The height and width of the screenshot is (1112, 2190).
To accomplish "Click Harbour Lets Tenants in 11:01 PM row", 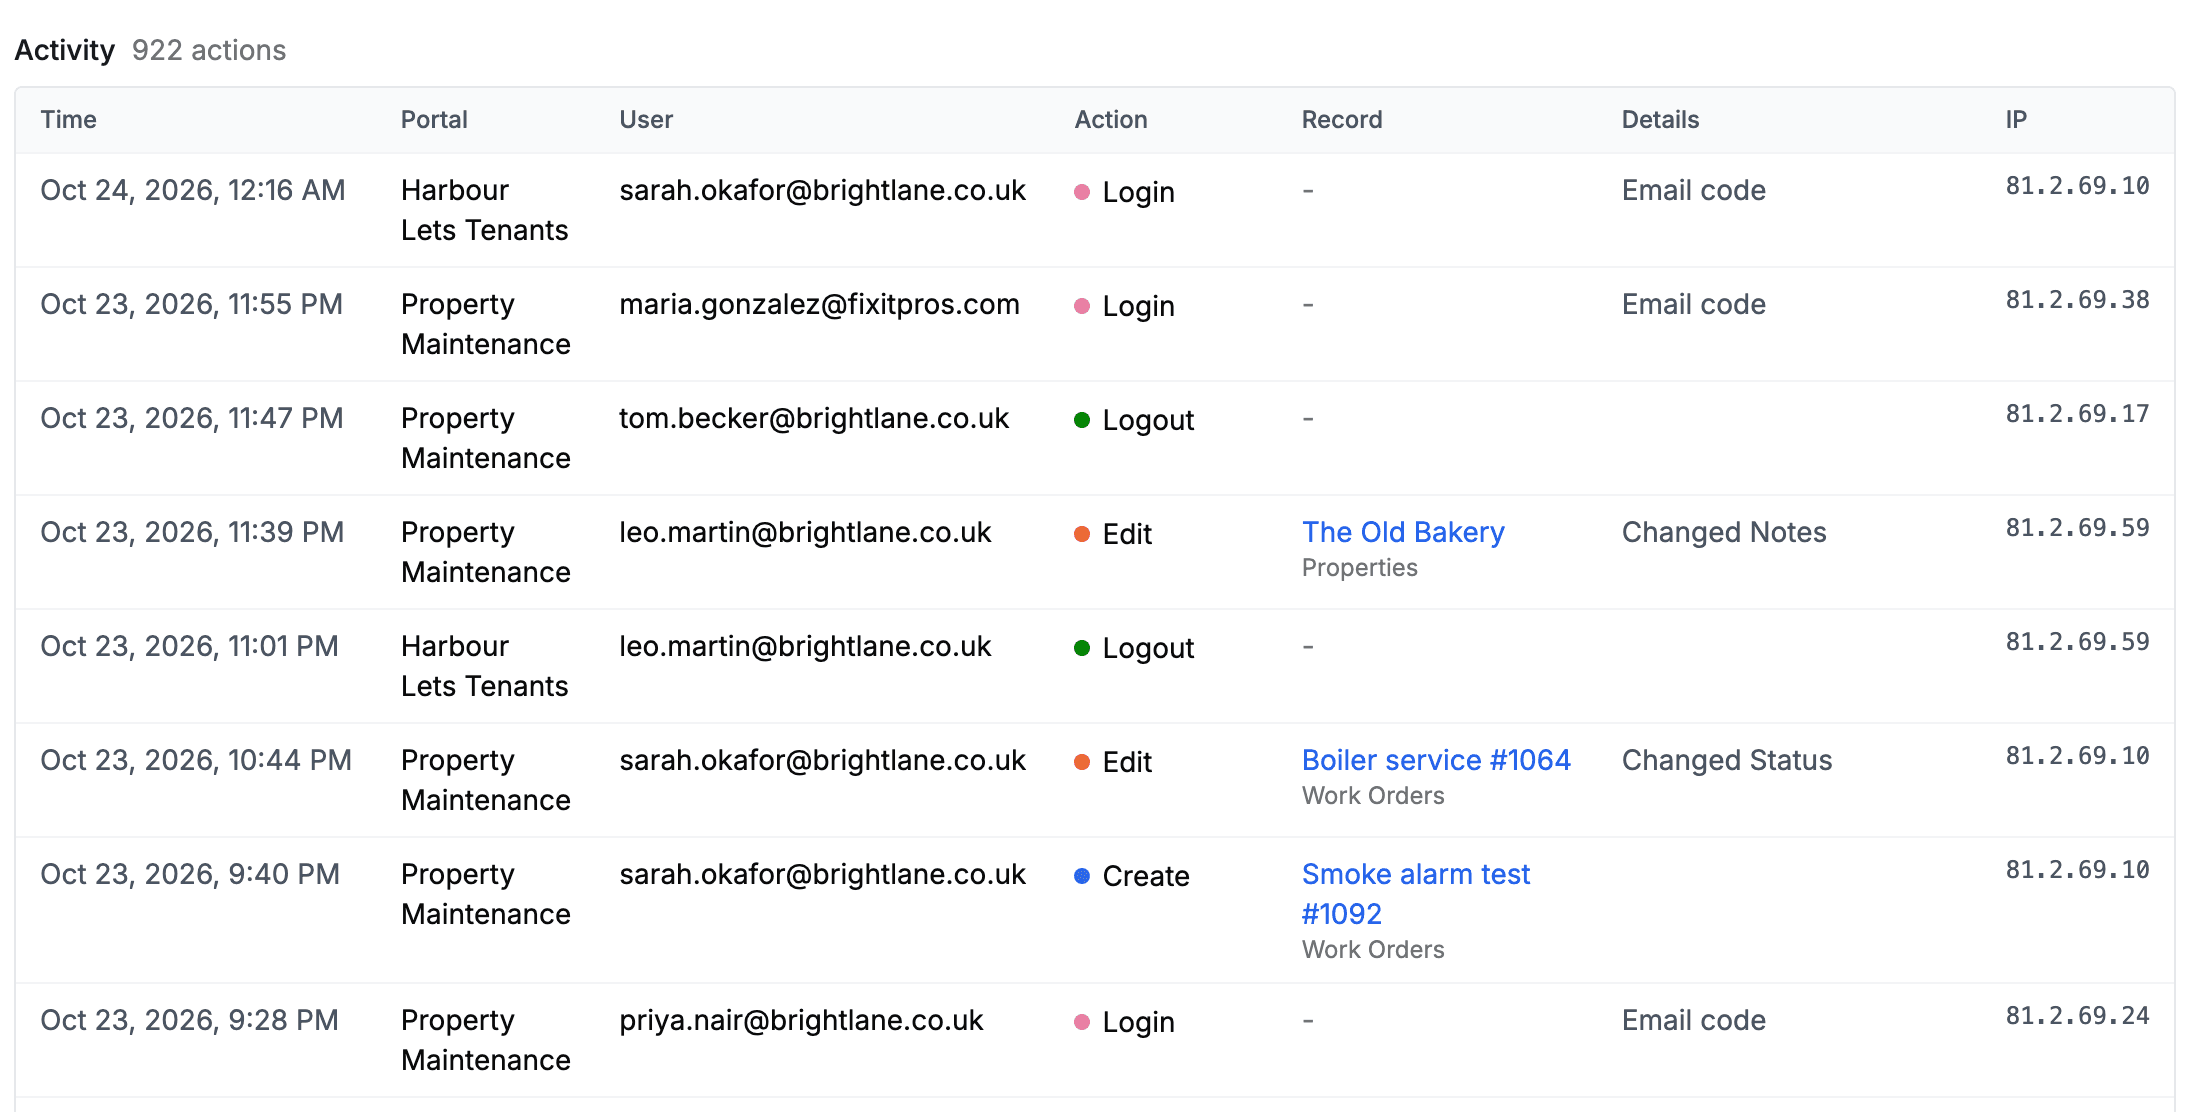I will click(485, 666).
